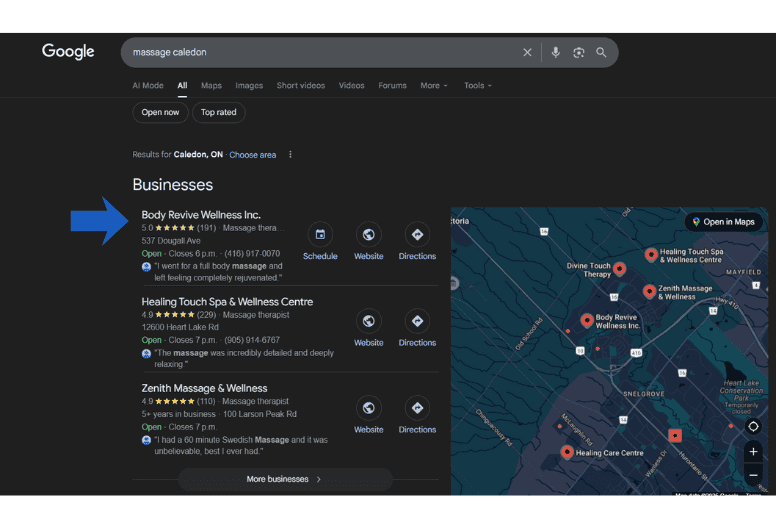
Task: Open Website globe for Zenith Massage & Wellness
Action: 369,408
